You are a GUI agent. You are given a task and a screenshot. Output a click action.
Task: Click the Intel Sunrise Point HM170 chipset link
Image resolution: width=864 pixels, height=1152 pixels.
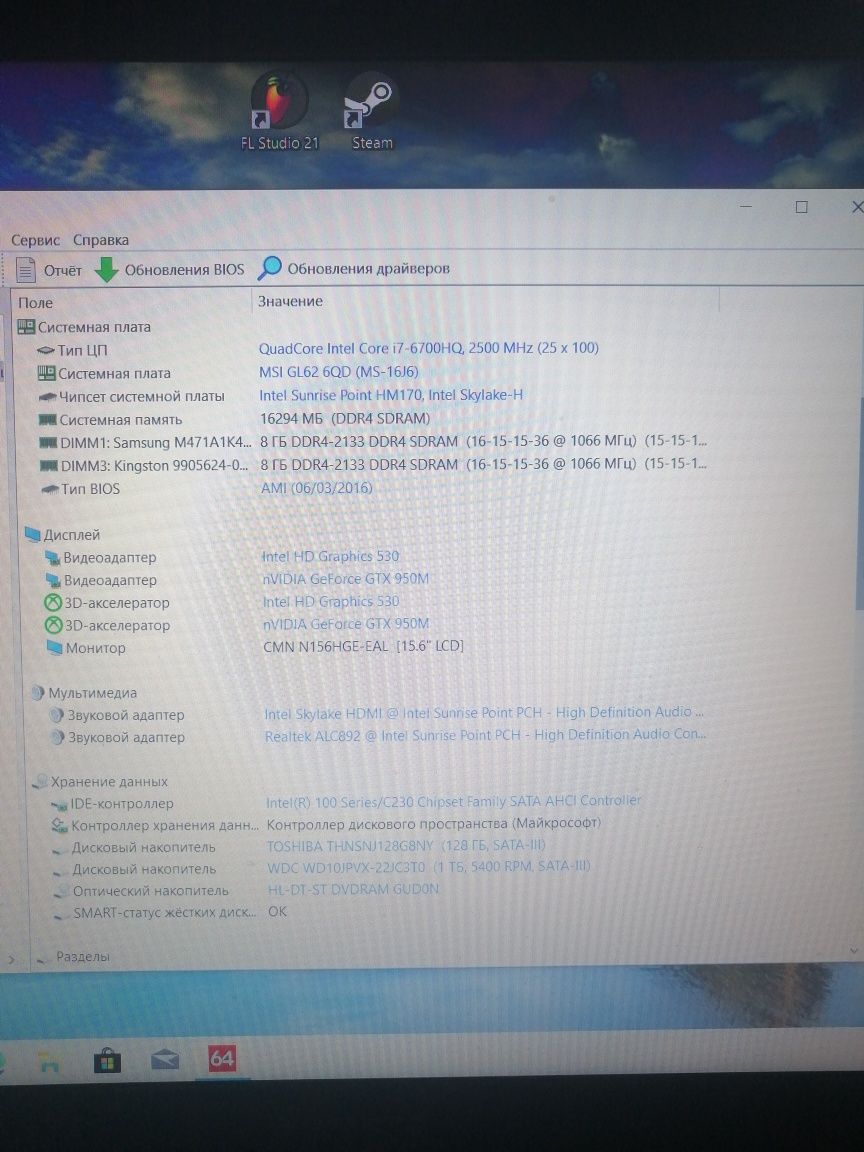pyautogui.click(x=391, y=395)
